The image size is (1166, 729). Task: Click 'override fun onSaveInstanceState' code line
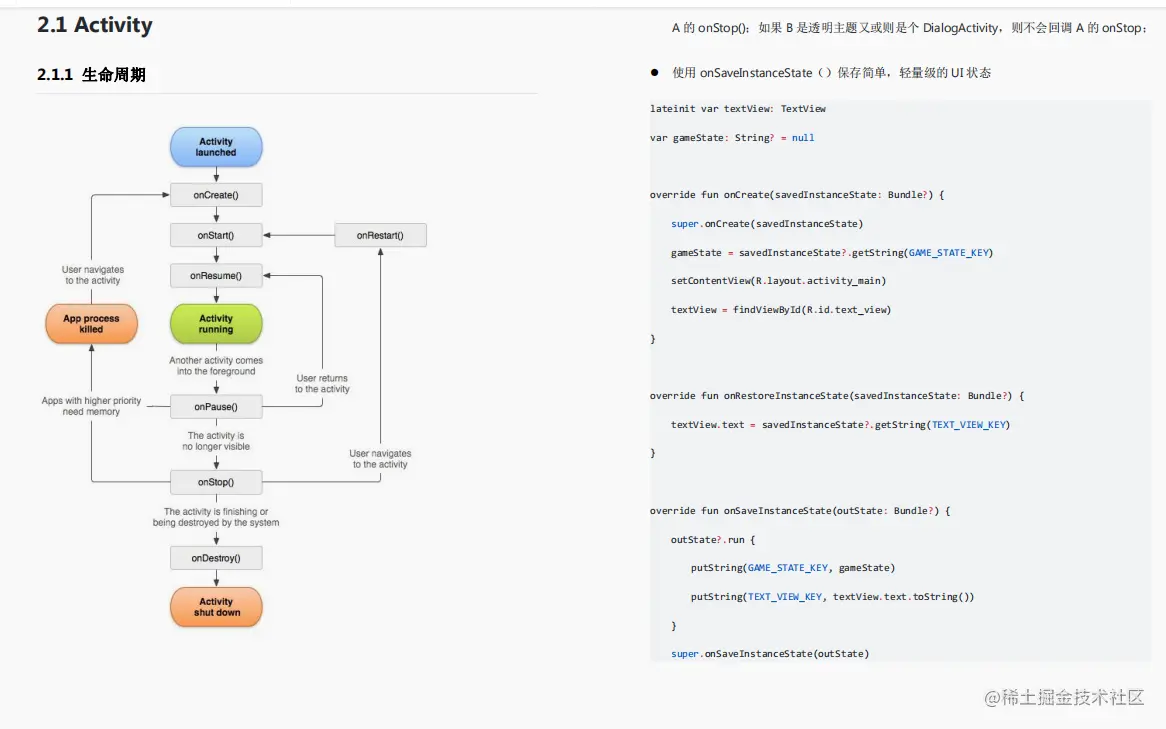pyautogui.click(x=800, y=511)
